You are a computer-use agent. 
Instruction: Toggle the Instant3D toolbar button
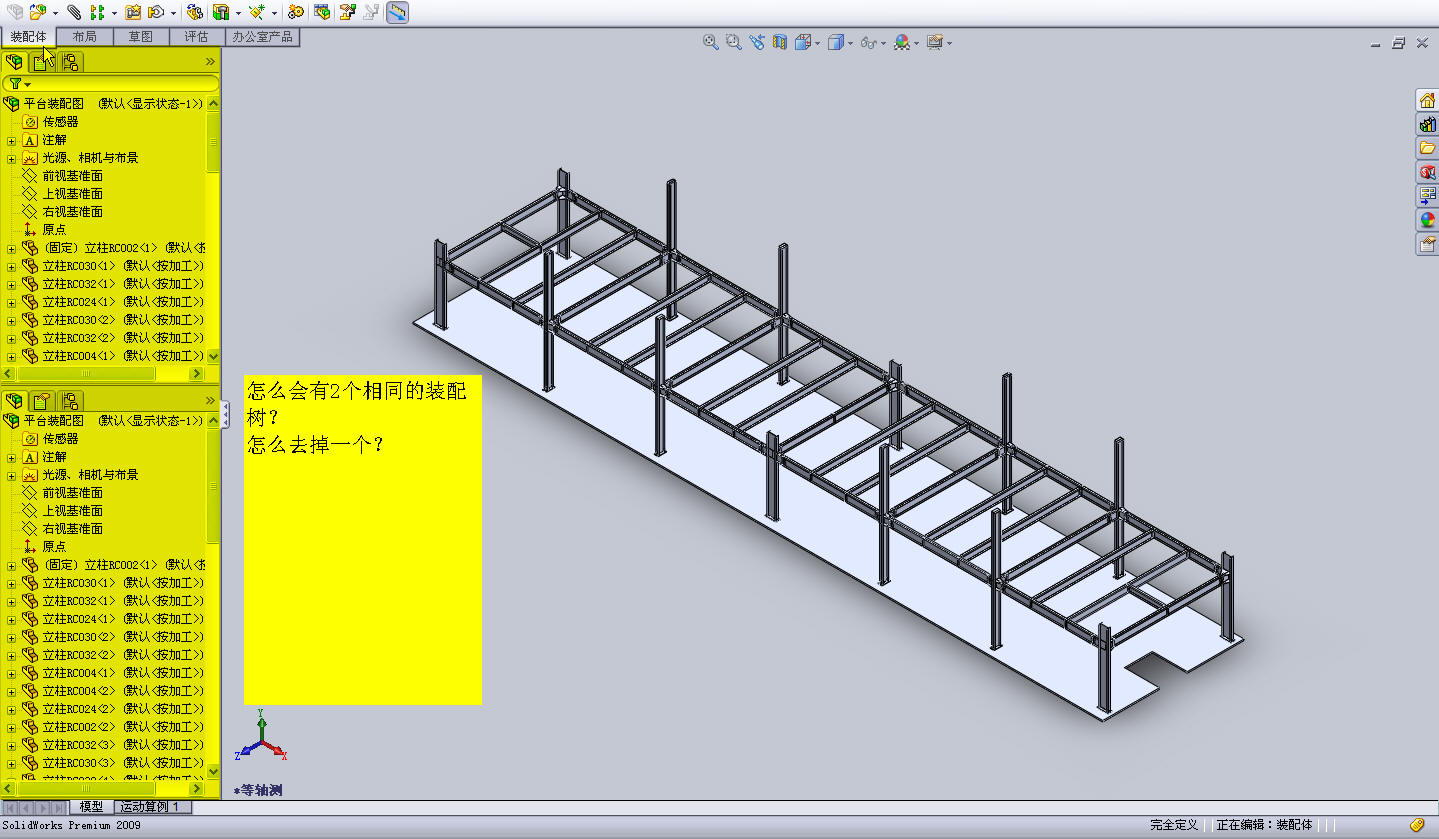397,12
